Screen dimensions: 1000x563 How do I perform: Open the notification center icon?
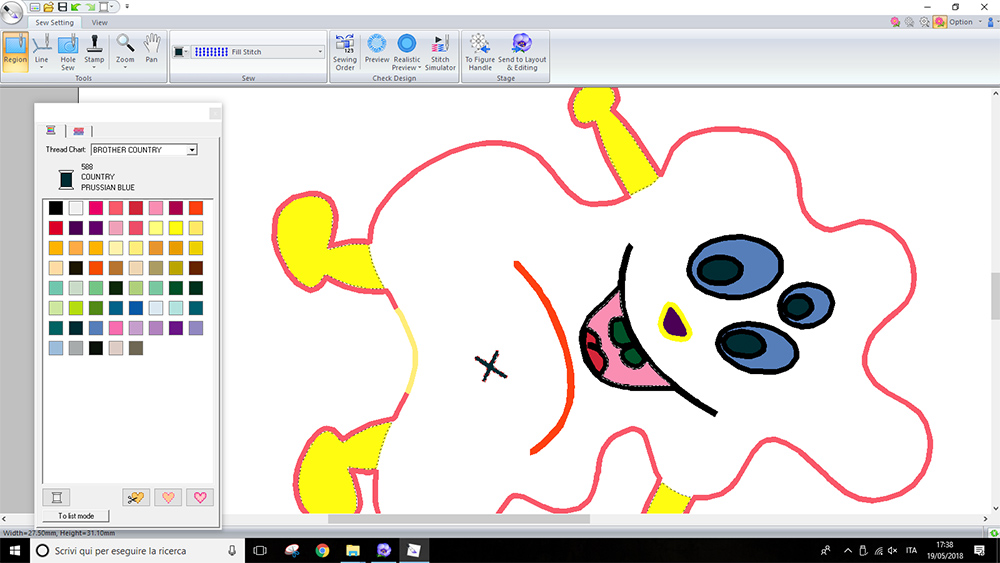point(980,550)
